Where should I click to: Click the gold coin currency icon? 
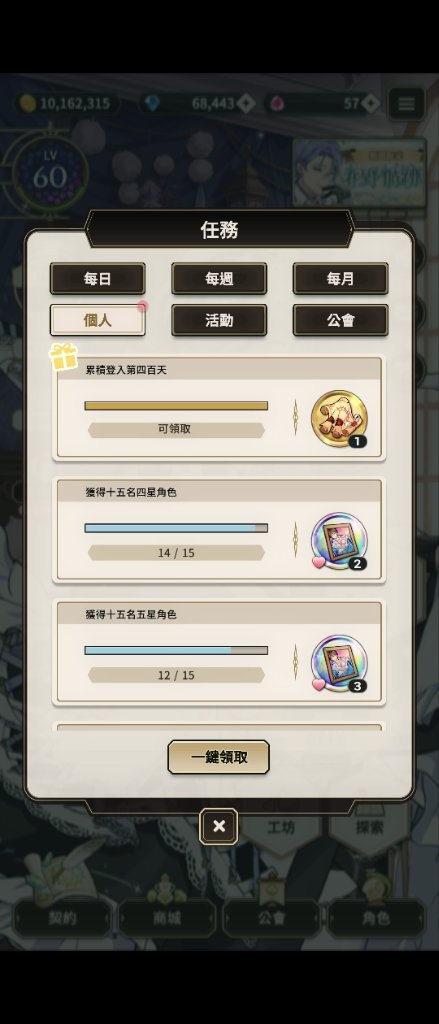point(27,103)
